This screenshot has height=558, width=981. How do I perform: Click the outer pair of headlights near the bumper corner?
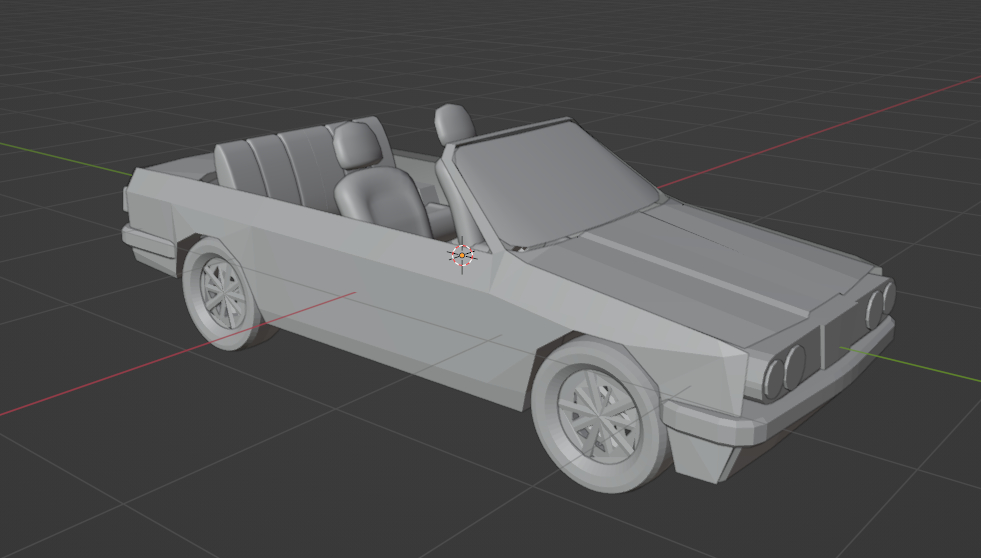[x=785, y=369]
